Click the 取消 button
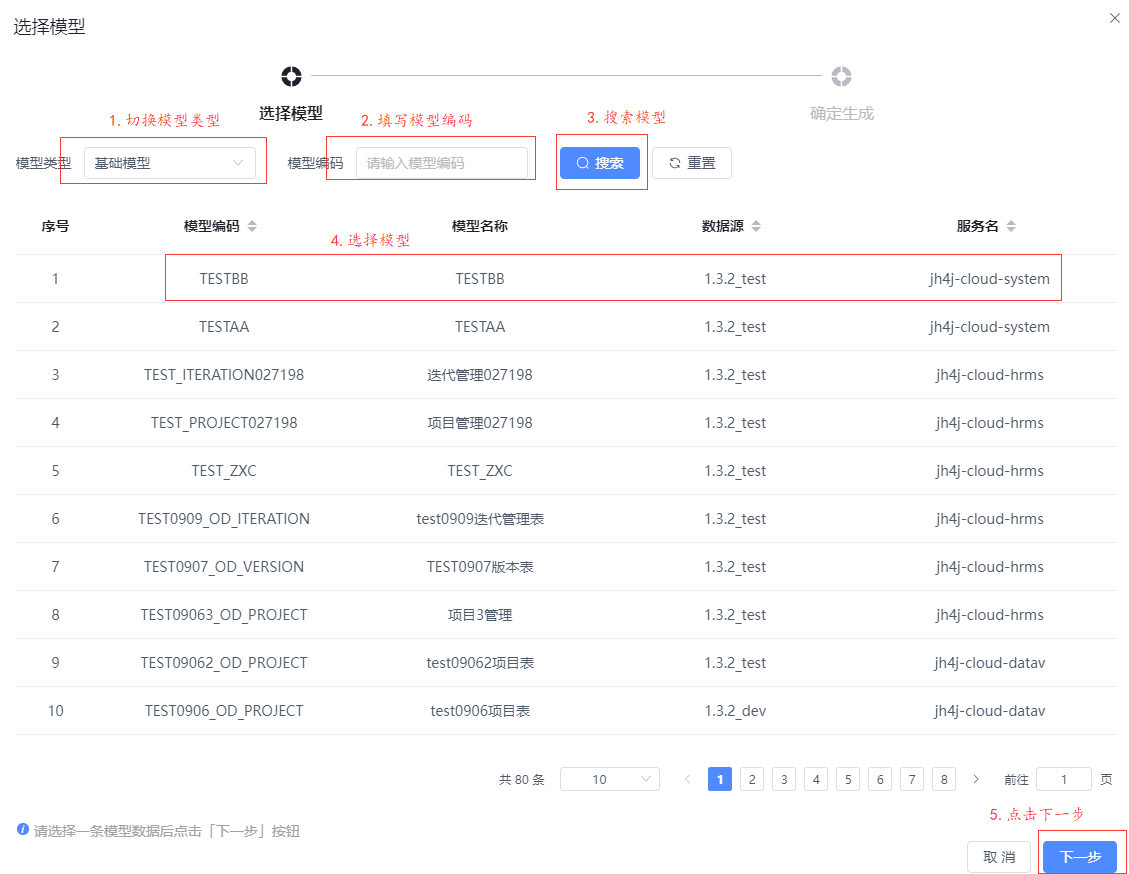The width and height of the screenshot is (1129, 874). coord(999,857)
